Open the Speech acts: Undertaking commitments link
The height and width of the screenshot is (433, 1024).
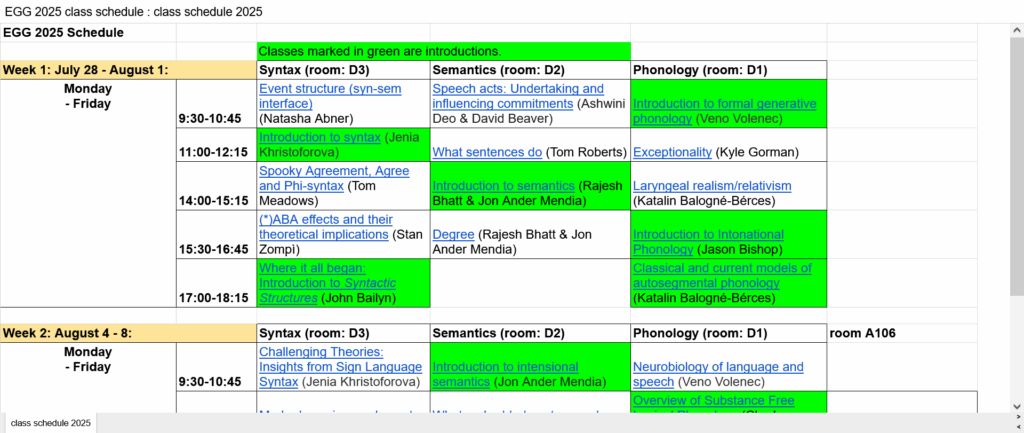pos(518,88)
